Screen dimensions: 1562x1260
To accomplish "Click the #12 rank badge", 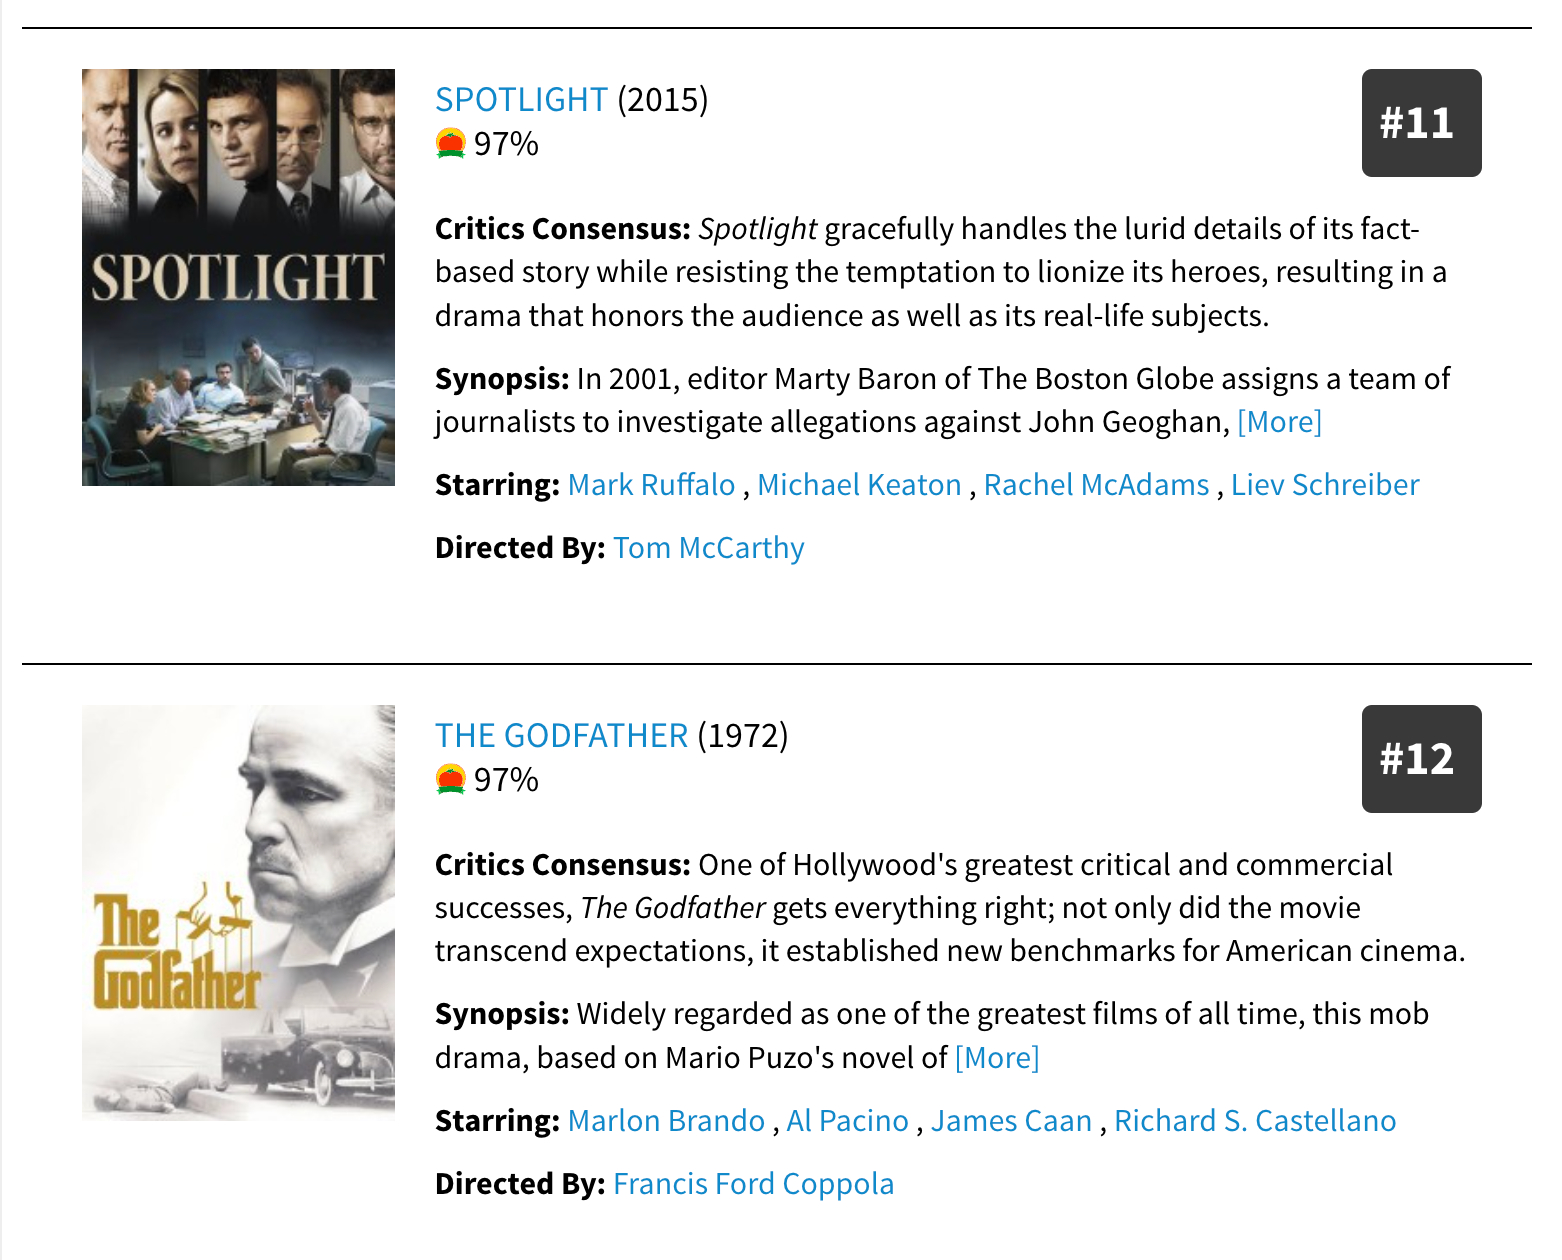I will pyautogui.click(x=1421, y=759).
